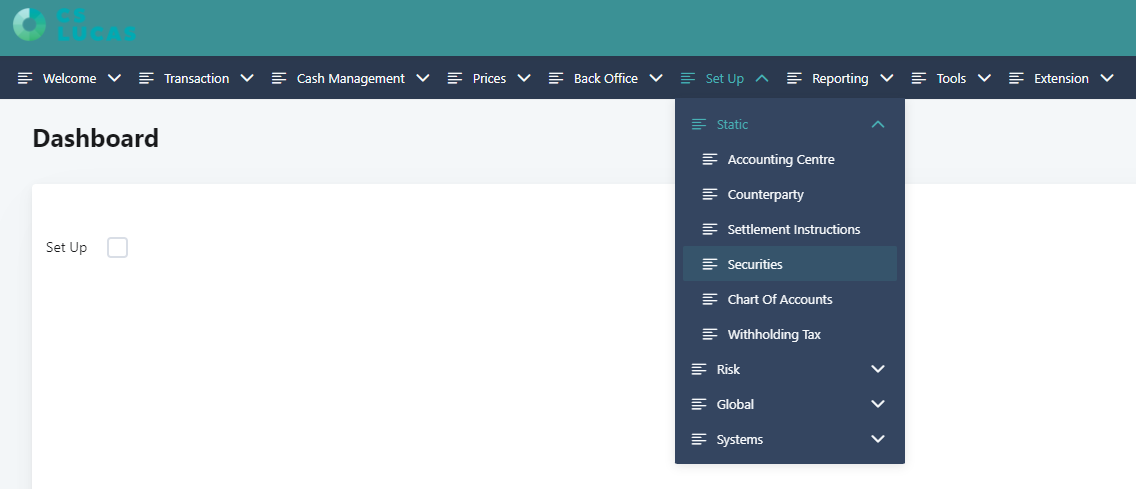Click the lines icon beside Transaction
The width and height of the screenshot is (1136, 489).
(146, 78)
